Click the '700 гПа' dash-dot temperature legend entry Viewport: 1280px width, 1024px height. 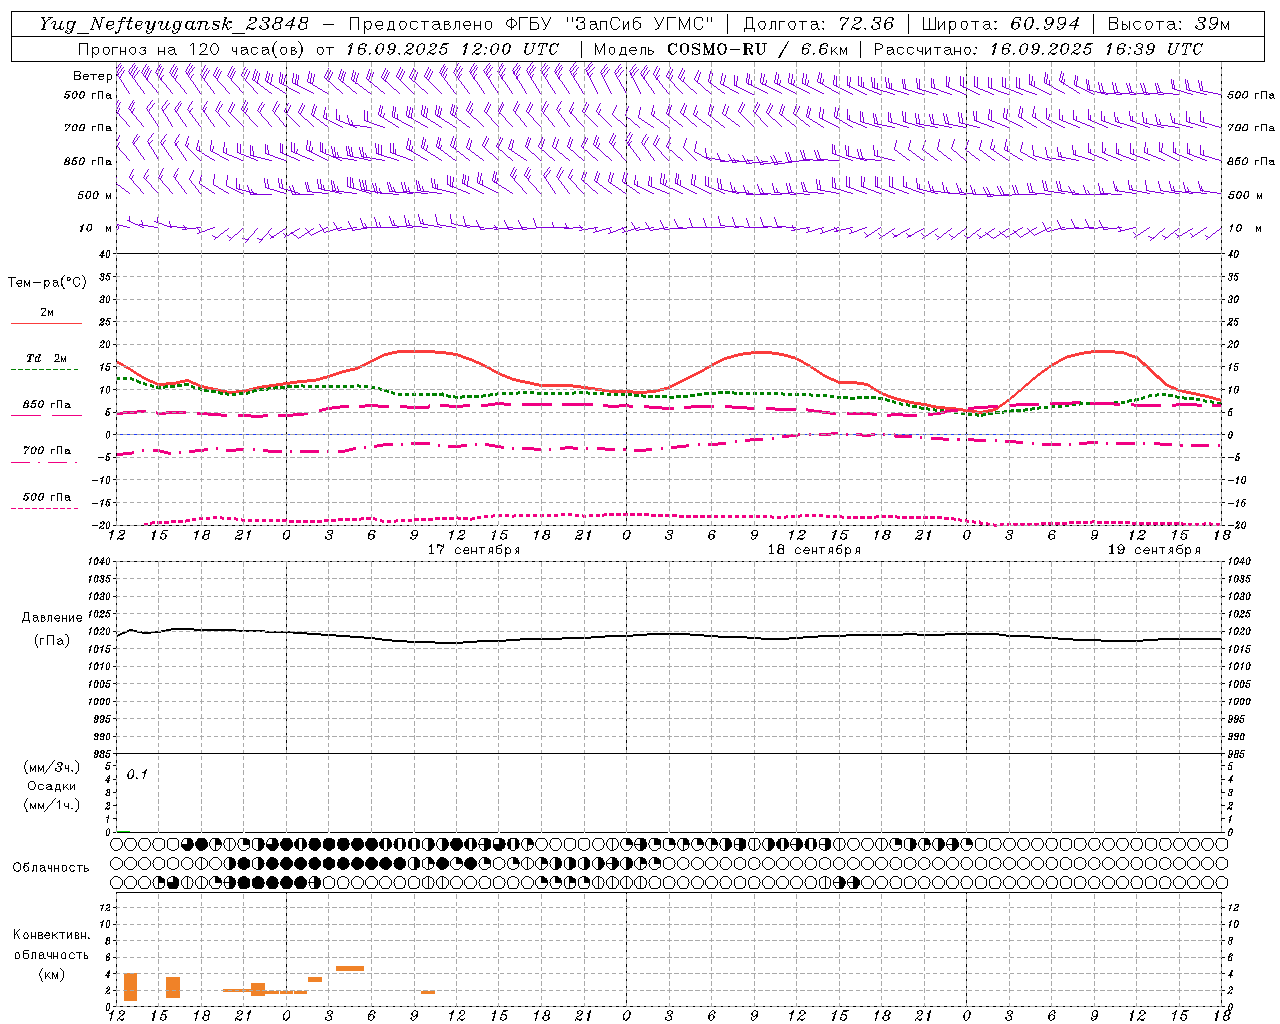pos(47,451)
